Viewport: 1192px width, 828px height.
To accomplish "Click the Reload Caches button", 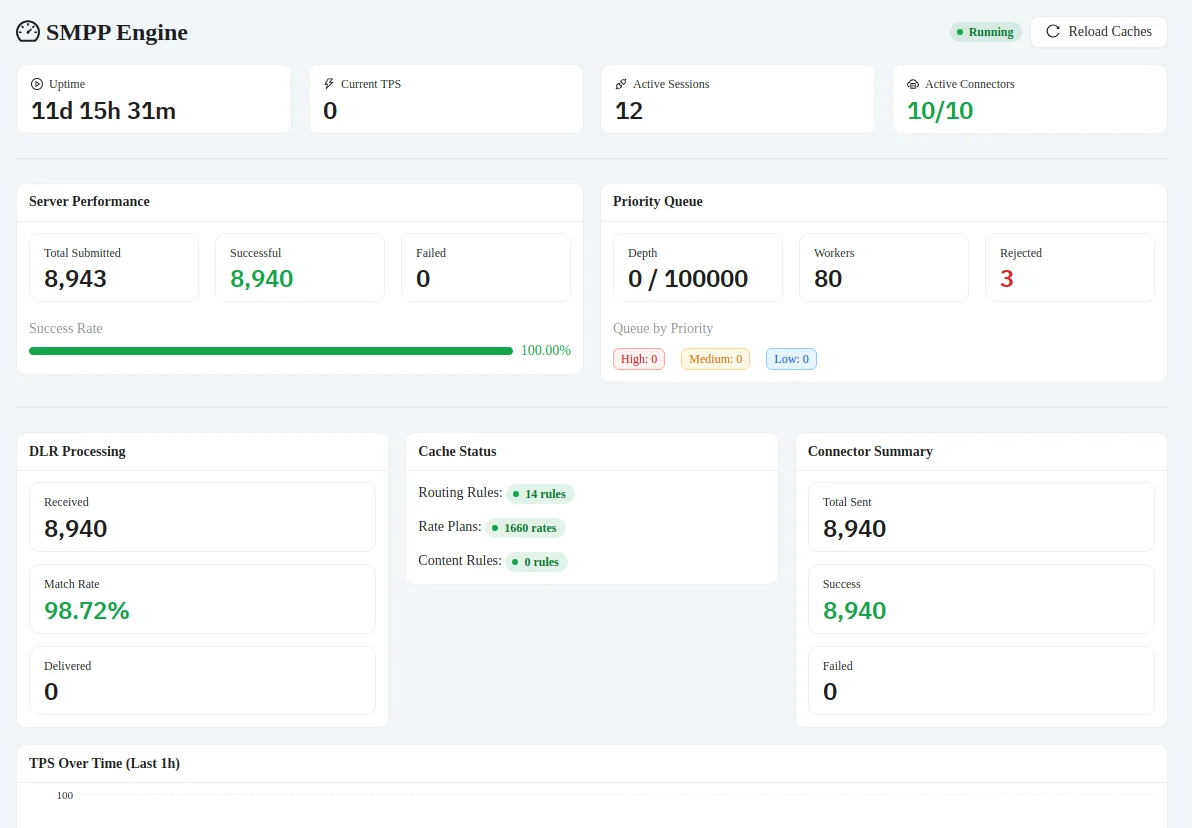I will [1098, 32].
